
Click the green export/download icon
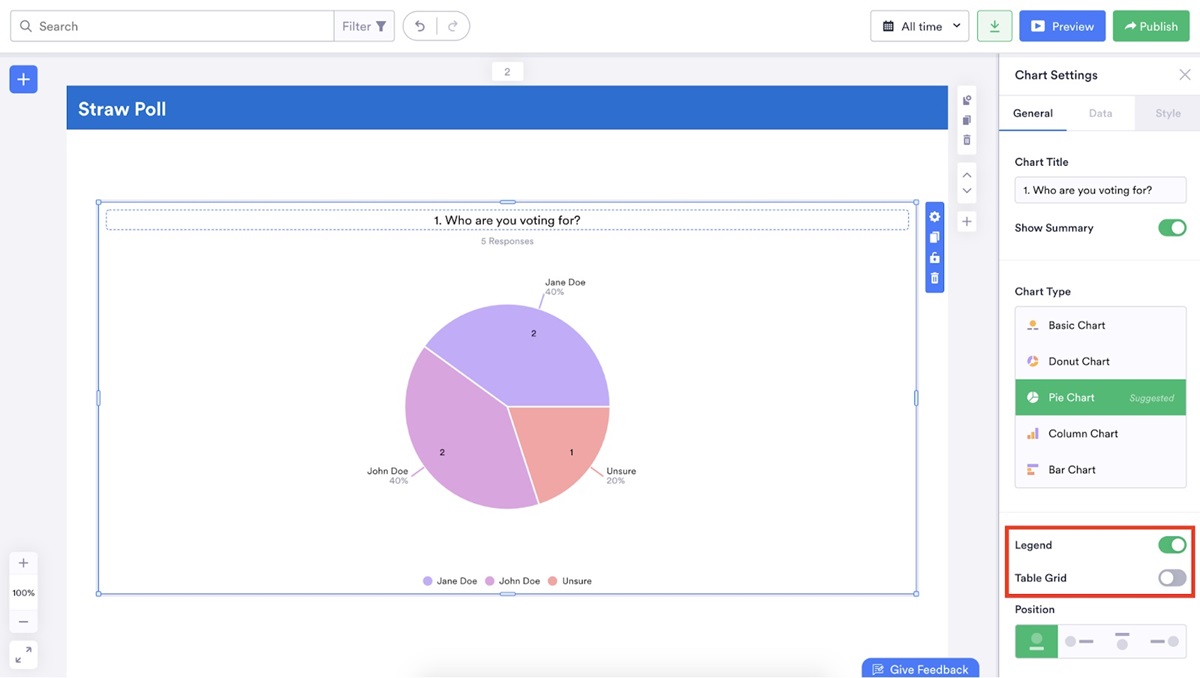pos(993,25)
